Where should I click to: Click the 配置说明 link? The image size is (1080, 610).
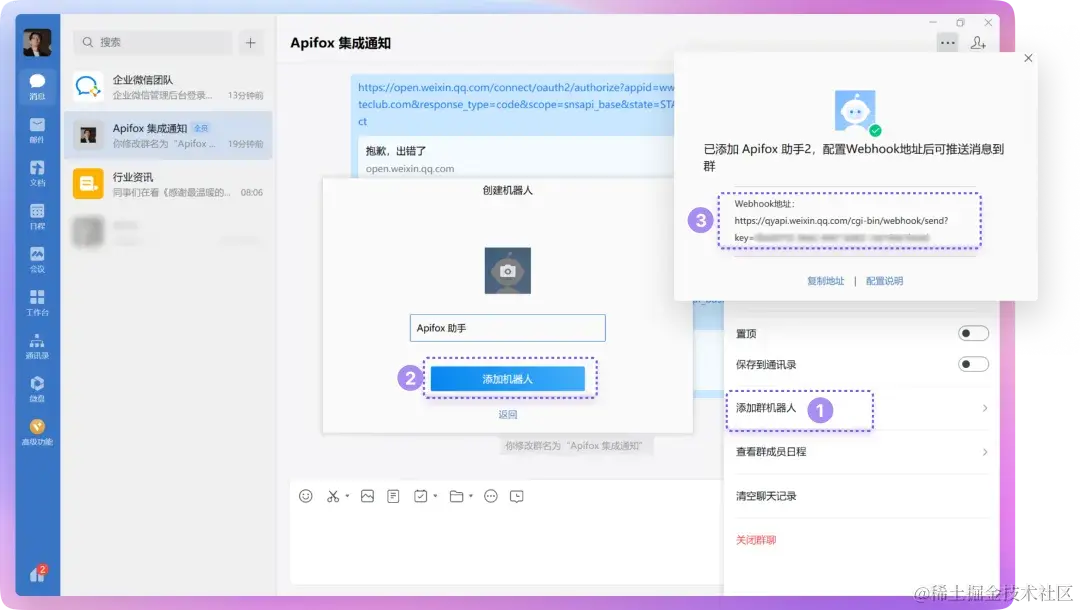click(884, 281)
